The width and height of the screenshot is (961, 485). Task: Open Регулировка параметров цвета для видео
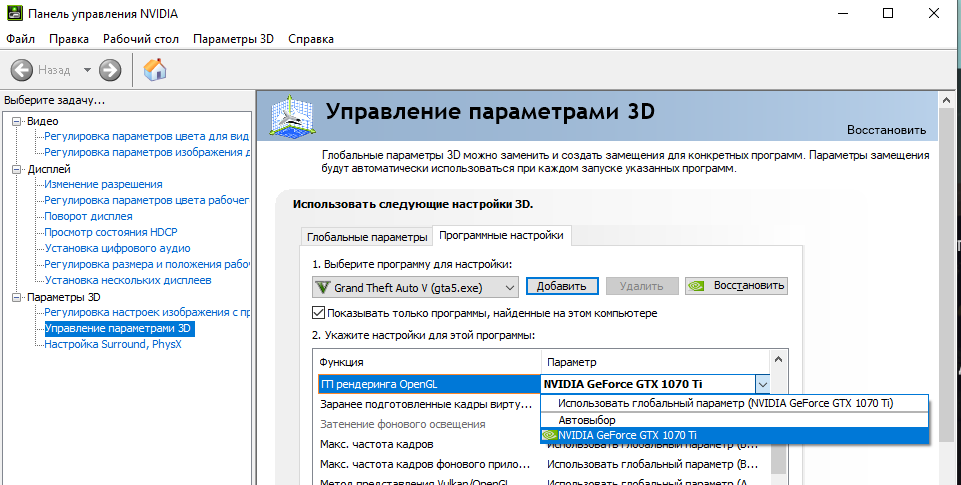coord(146,136)
